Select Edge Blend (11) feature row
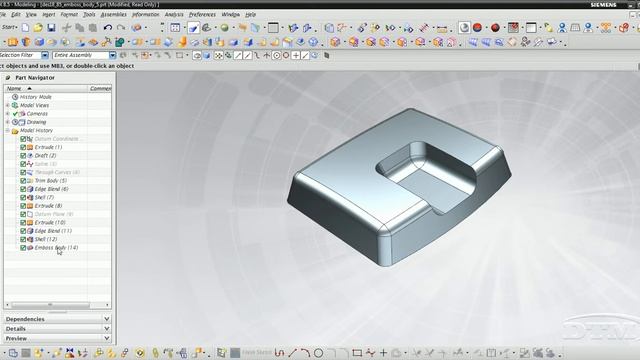This screenshot has height=360, width=640. [x=53, y=231]
